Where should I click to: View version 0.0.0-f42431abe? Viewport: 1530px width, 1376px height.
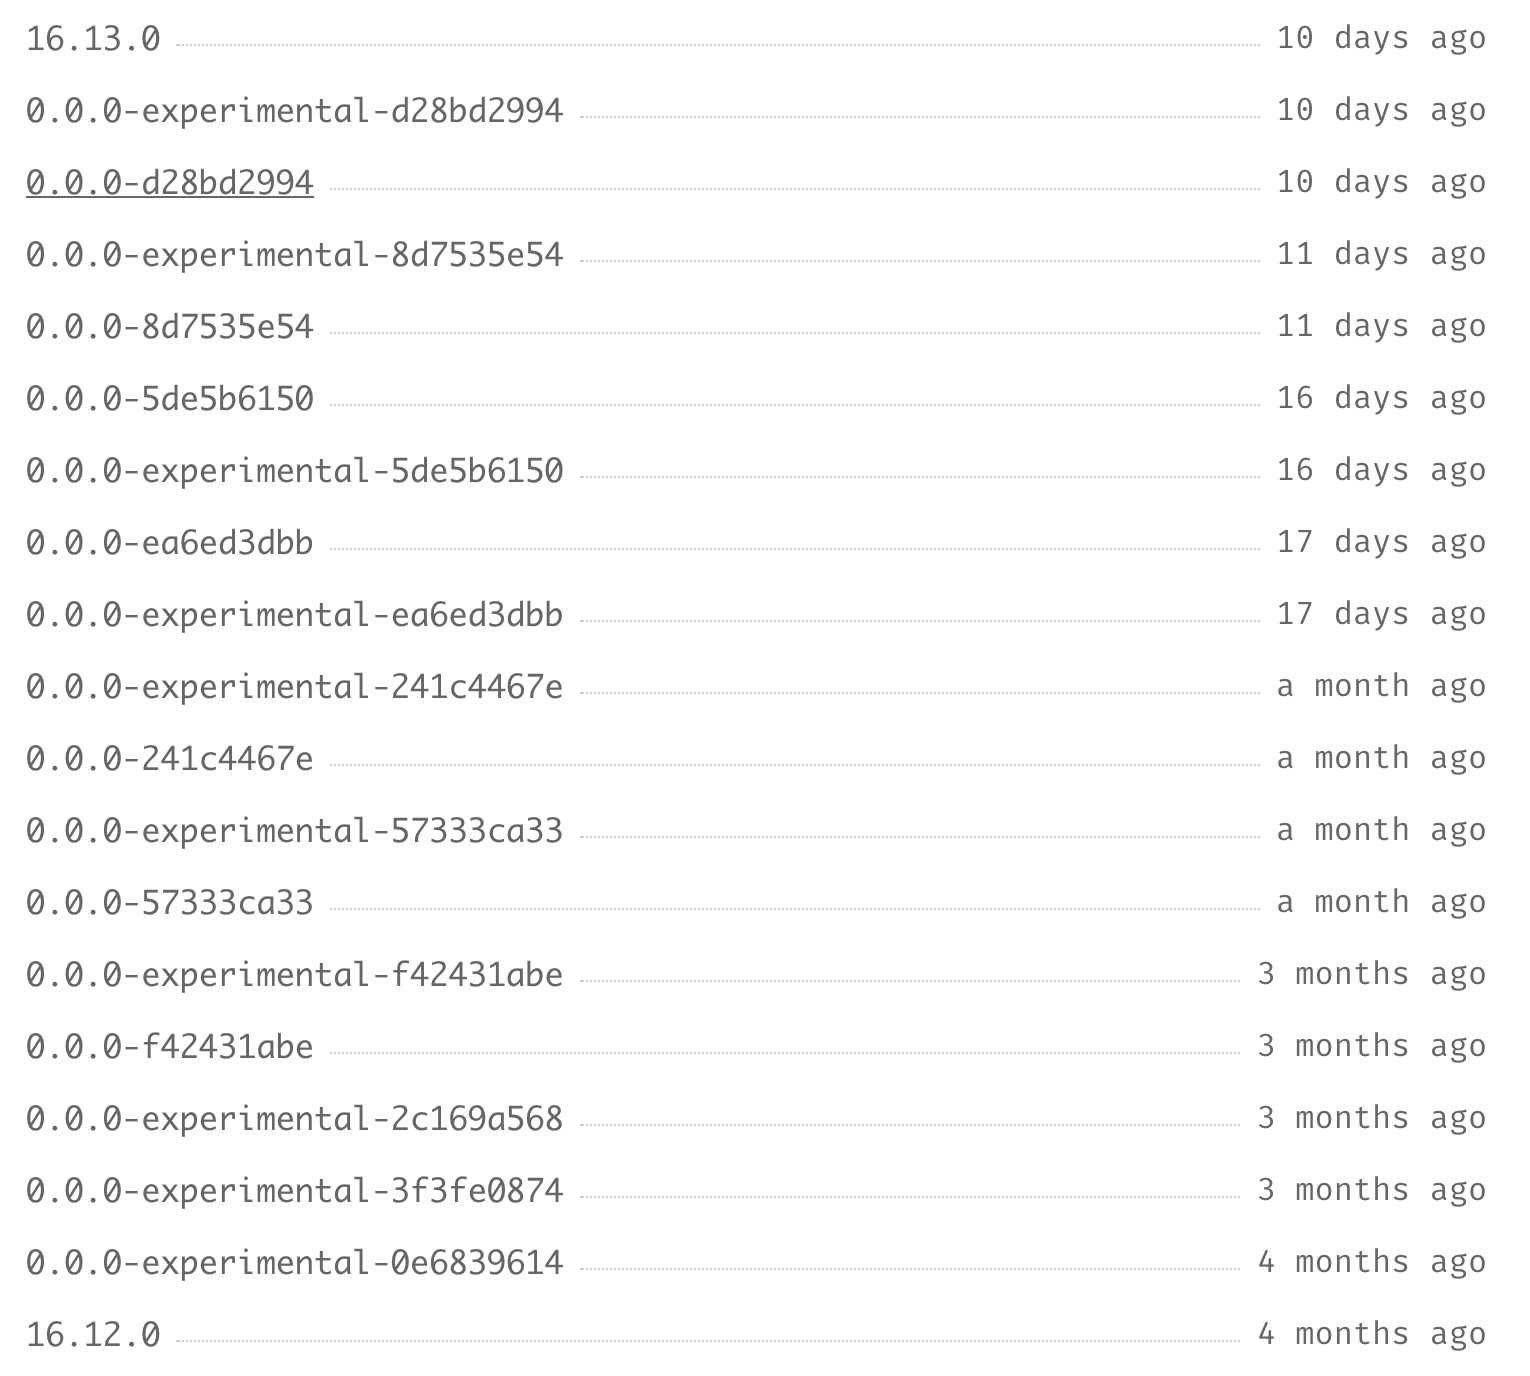click(170, 1047)
